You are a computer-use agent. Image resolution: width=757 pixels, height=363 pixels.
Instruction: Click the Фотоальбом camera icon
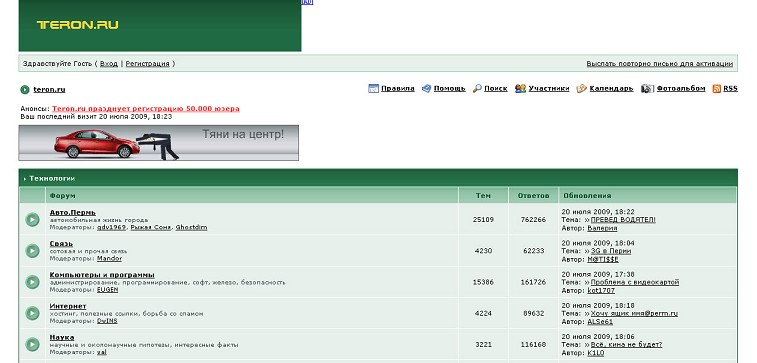coord(647,89)
